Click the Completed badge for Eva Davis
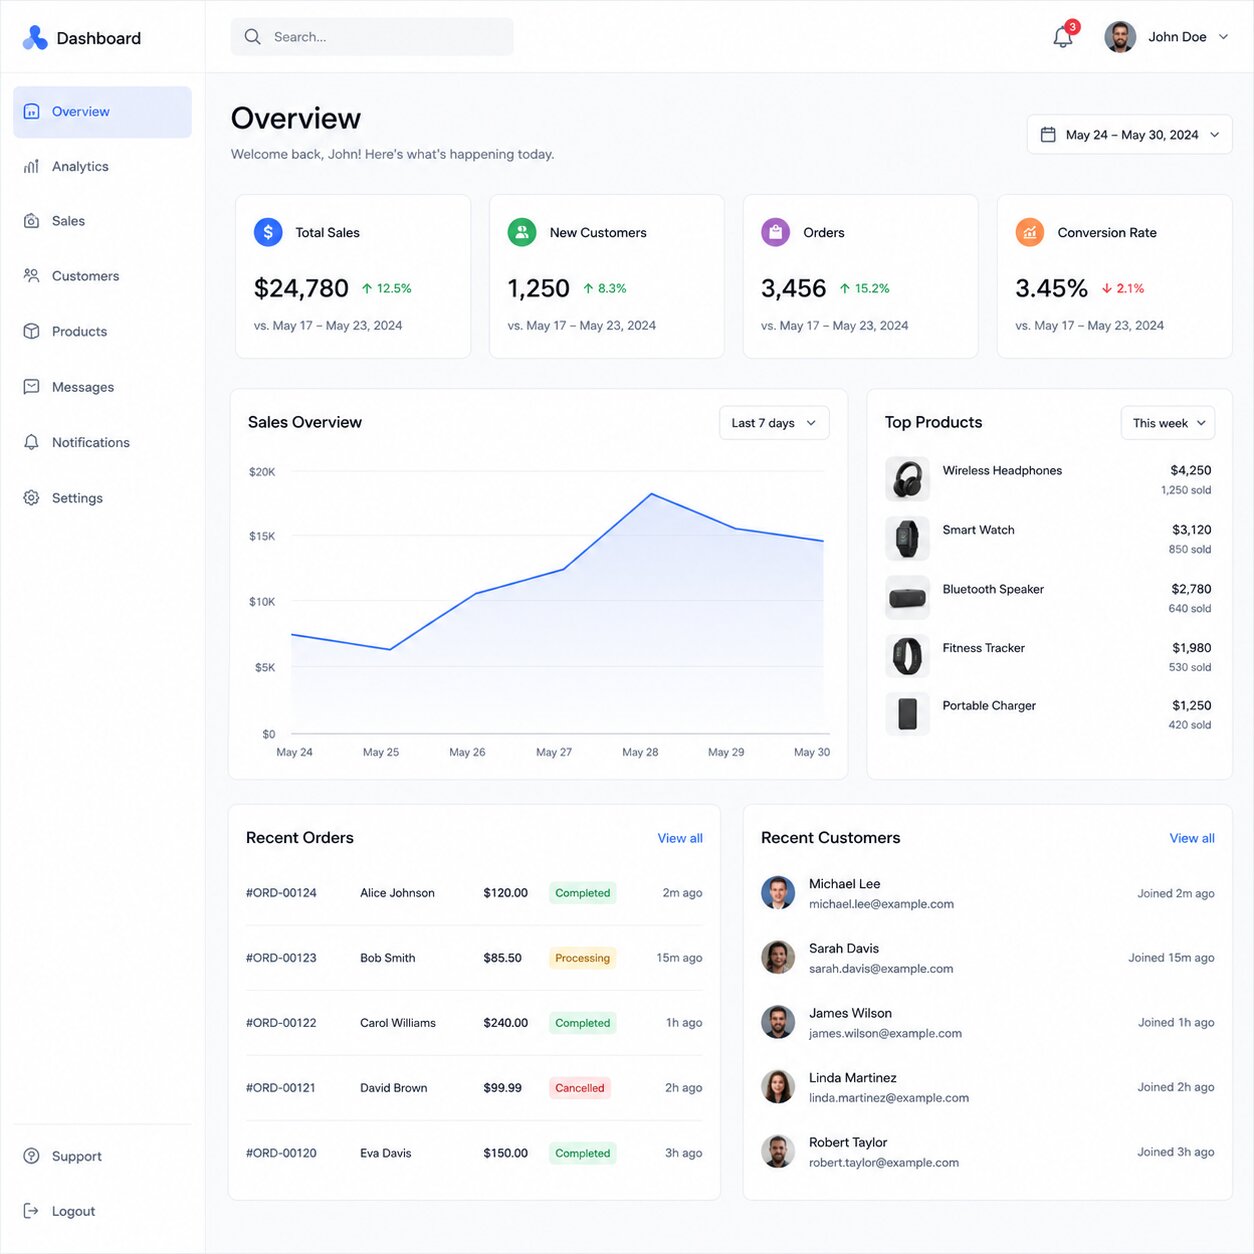The height and width of the screenshot is (1254, 1254). coord(582,1153)
